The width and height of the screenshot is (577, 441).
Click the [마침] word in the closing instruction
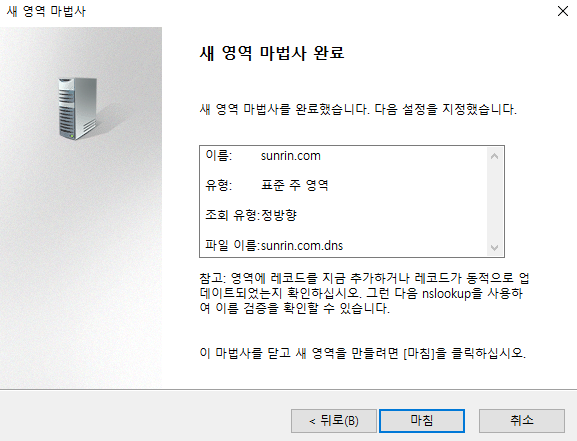(x=420, y=353)
